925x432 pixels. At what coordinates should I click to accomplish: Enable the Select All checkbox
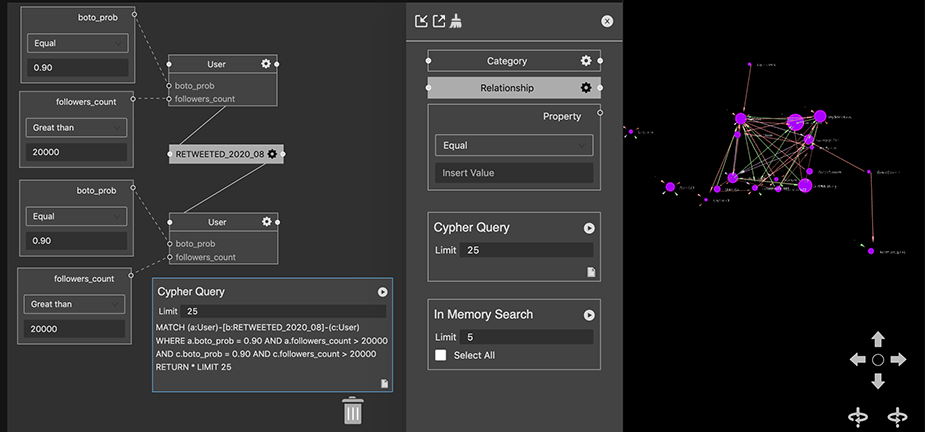click(x=441, y=355)
